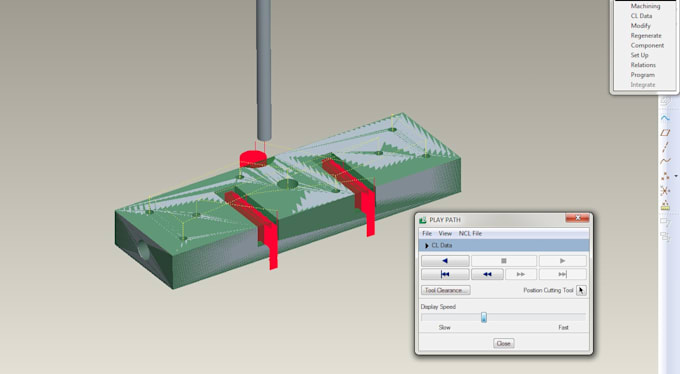
Task: Select the datum point tool icon
Action: 665,176
